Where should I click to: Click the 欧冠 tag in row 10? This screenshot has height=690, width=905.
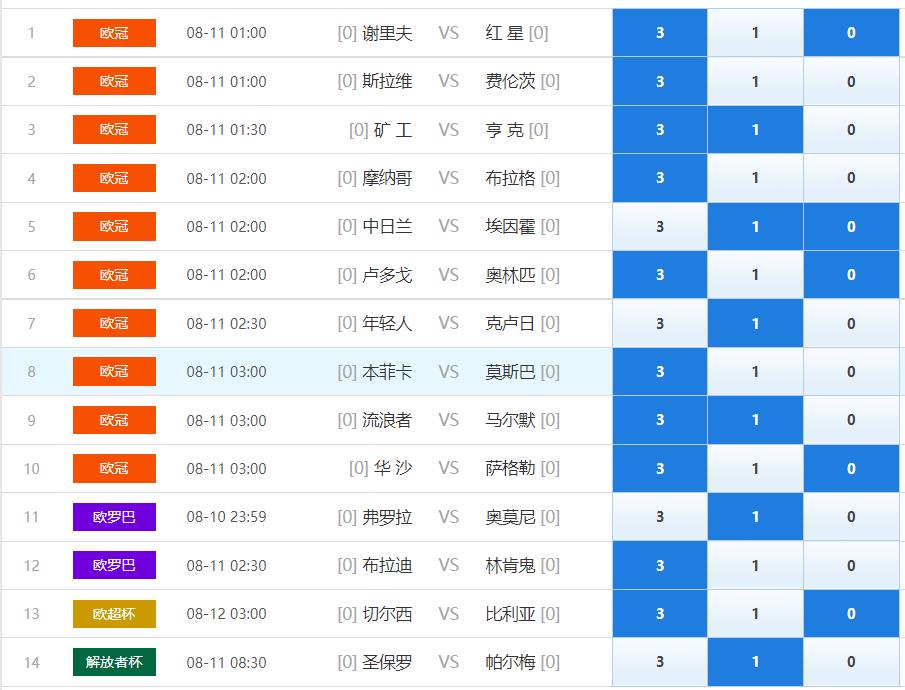pos(114,468)
